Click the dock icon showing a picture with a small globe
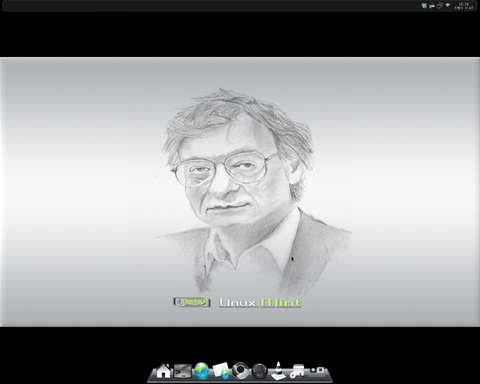This screenshot has width=480, height=384. click(x=221, y=371)
